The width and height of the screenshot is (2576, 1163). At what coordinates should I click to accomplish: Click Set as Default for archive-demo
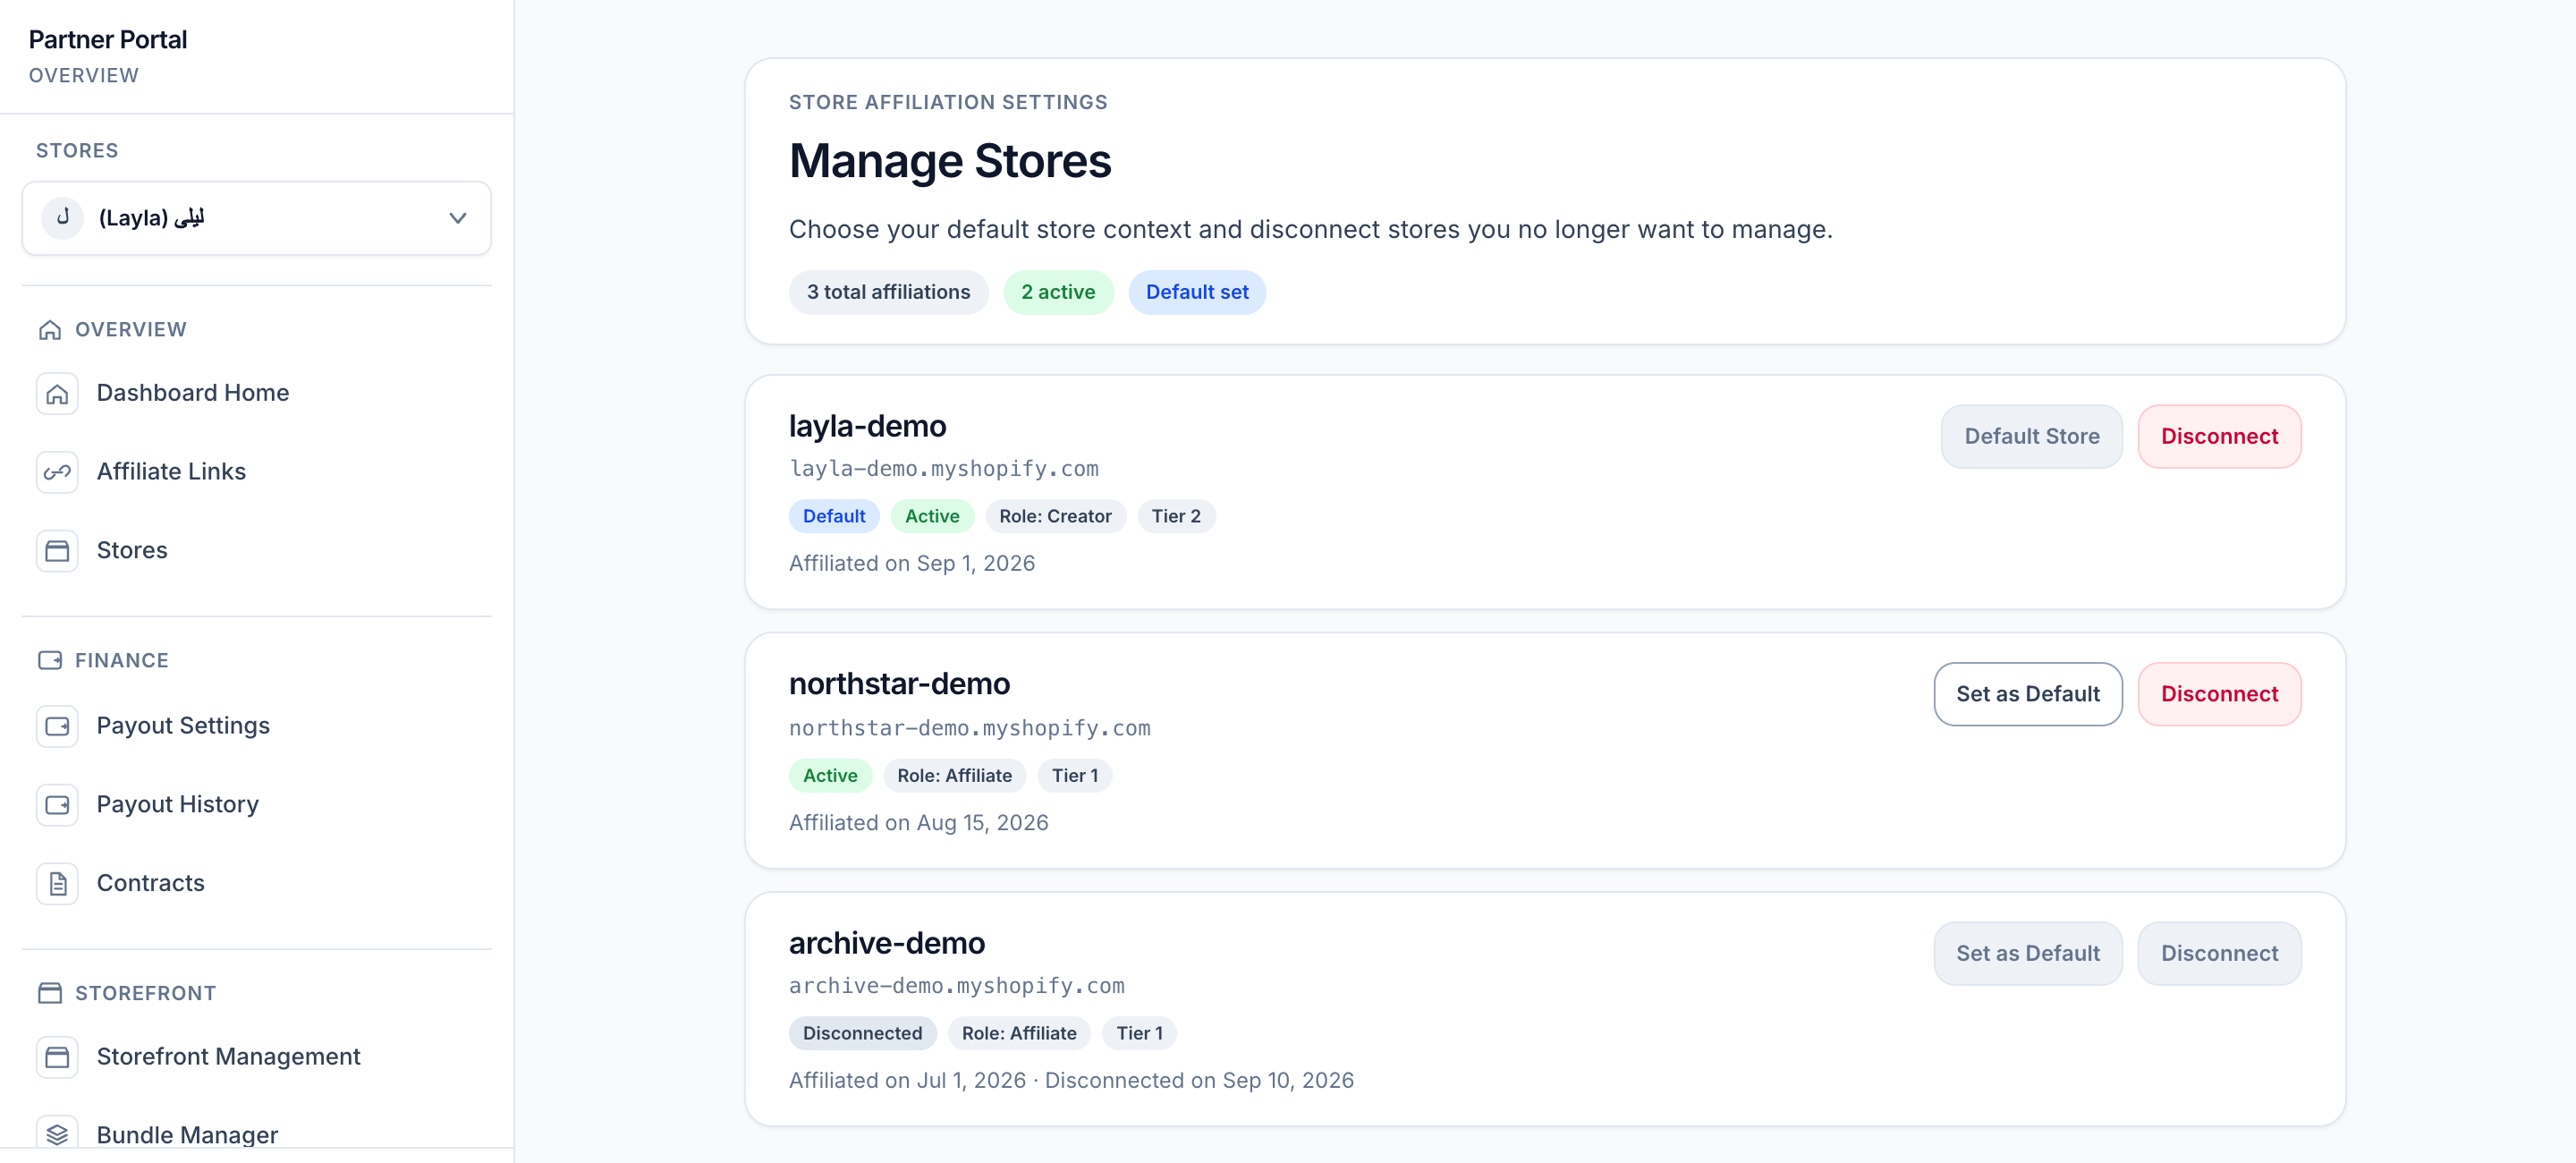pyautogui.click(x=2027, y=954)
